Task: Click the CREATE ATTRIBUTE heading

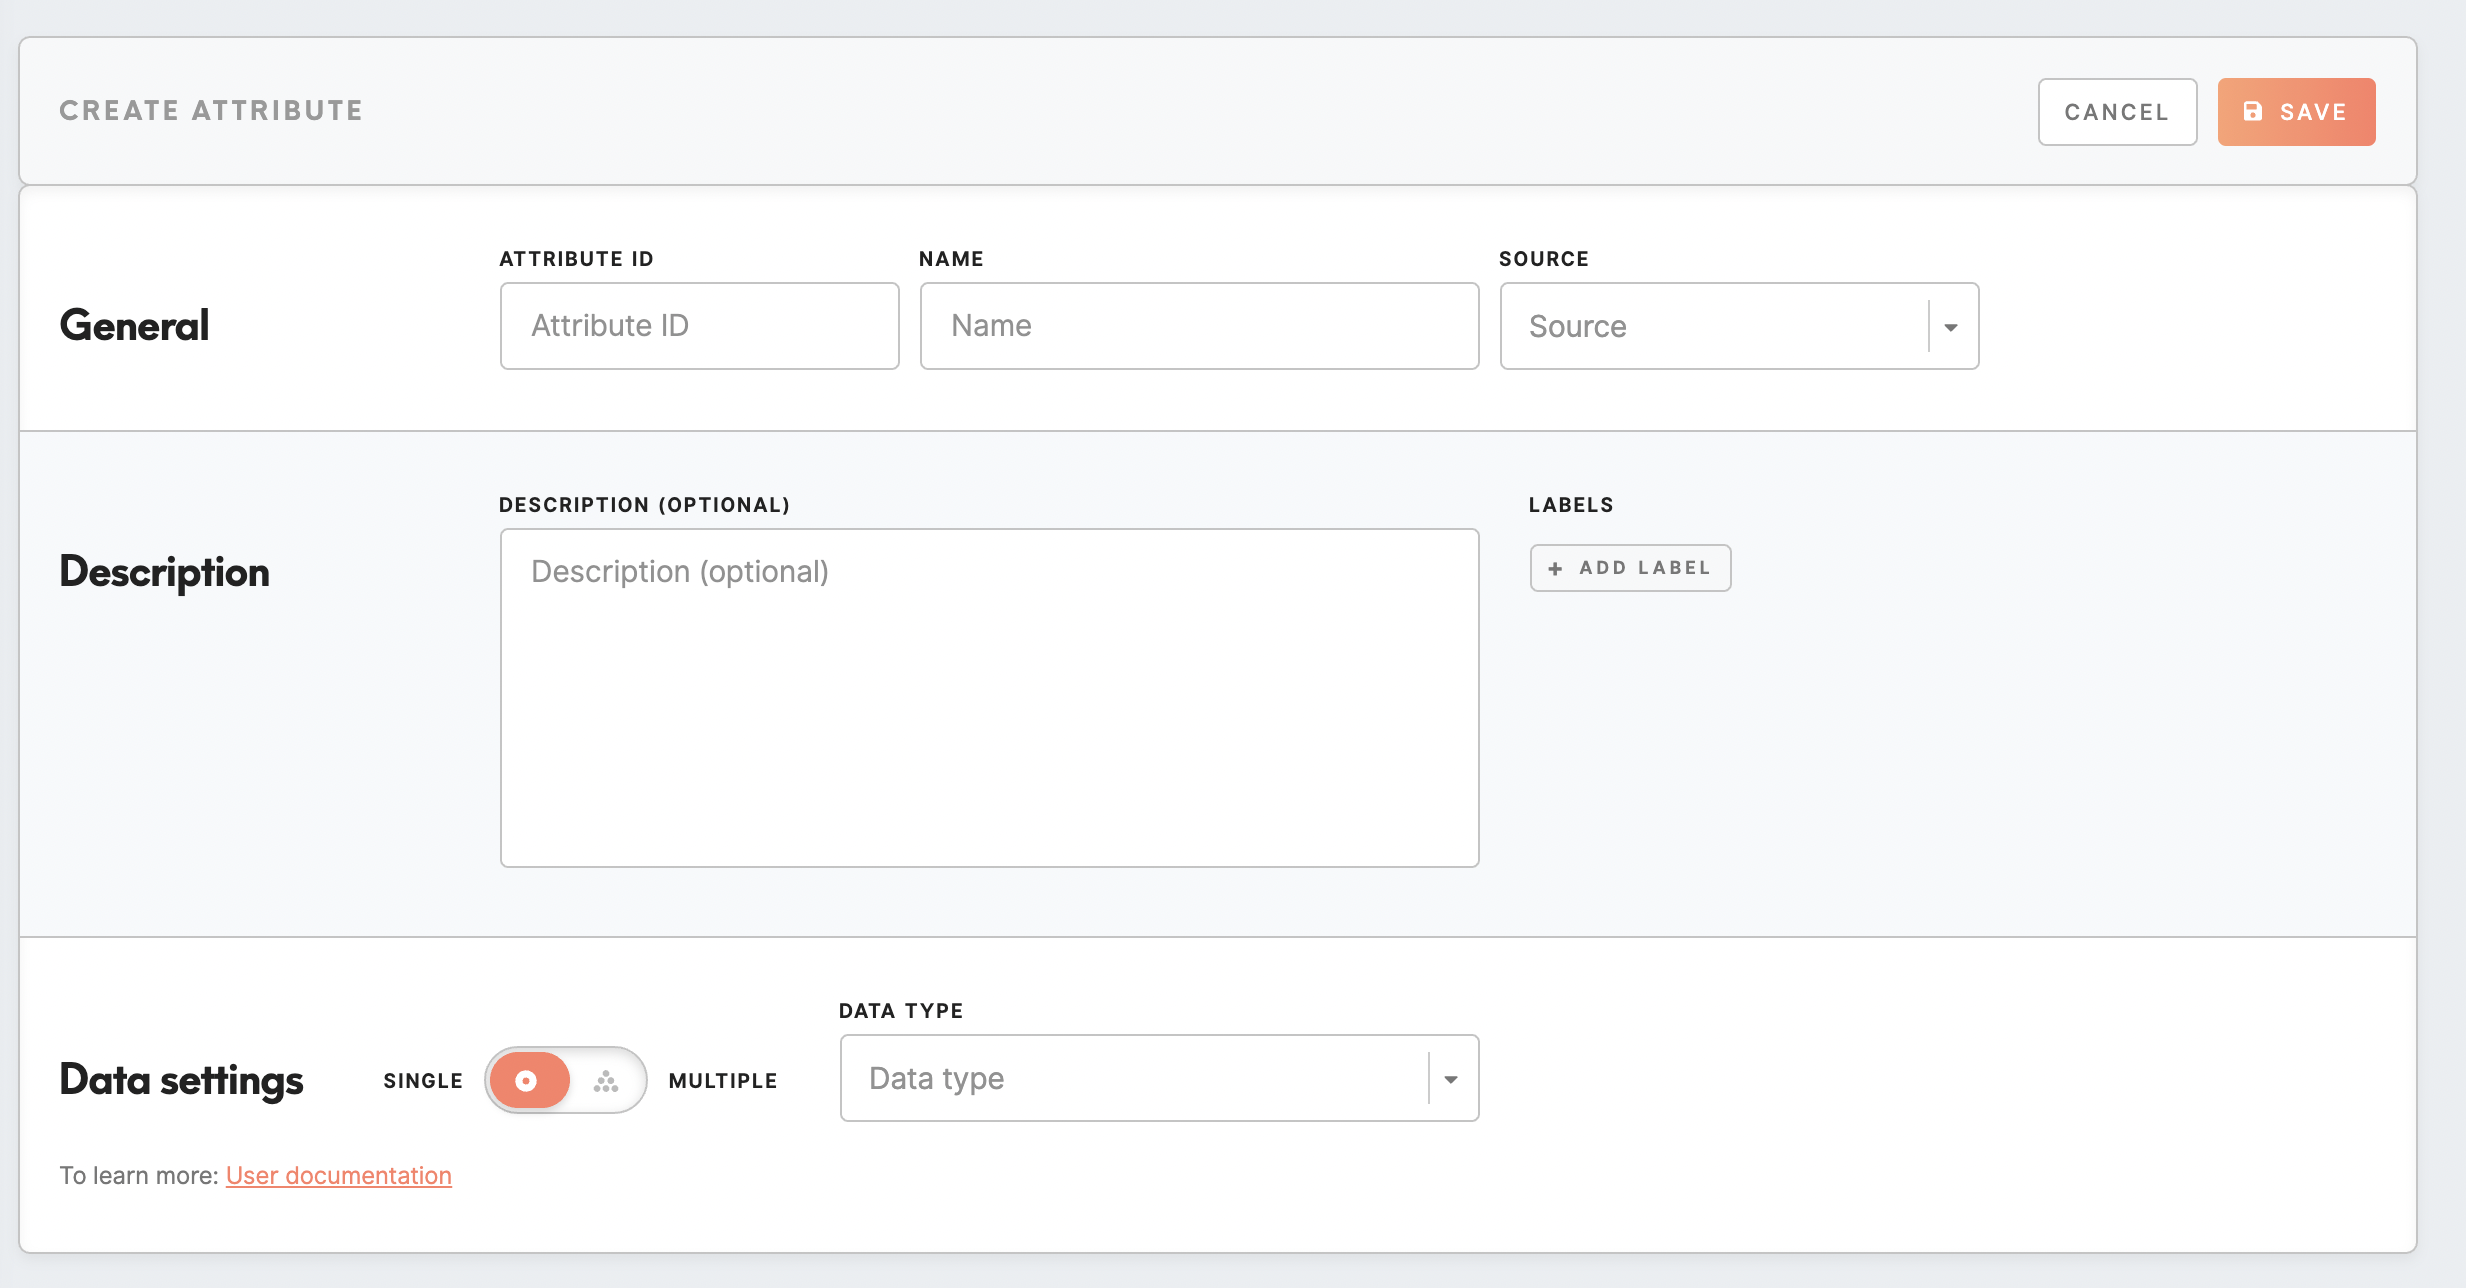Action: coord(211,110)
